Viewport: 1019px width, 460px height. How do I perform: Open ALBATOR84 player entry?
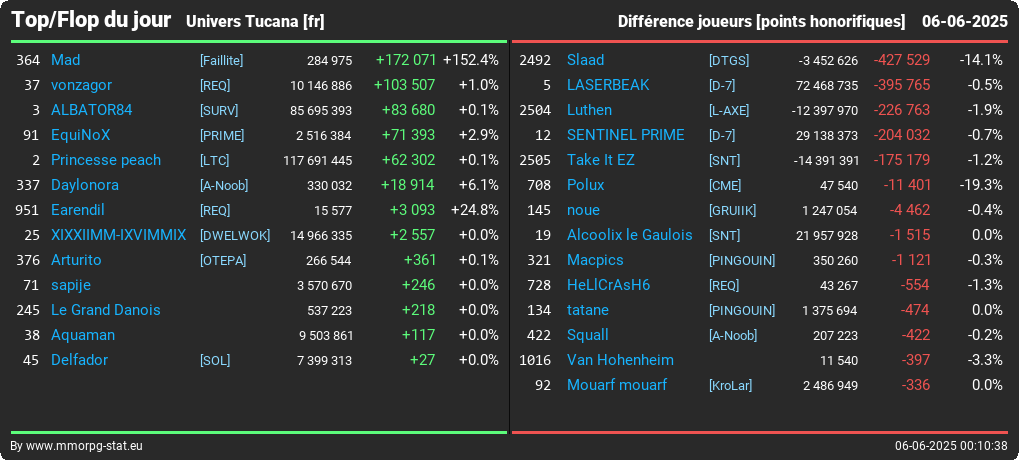[92, 110]
